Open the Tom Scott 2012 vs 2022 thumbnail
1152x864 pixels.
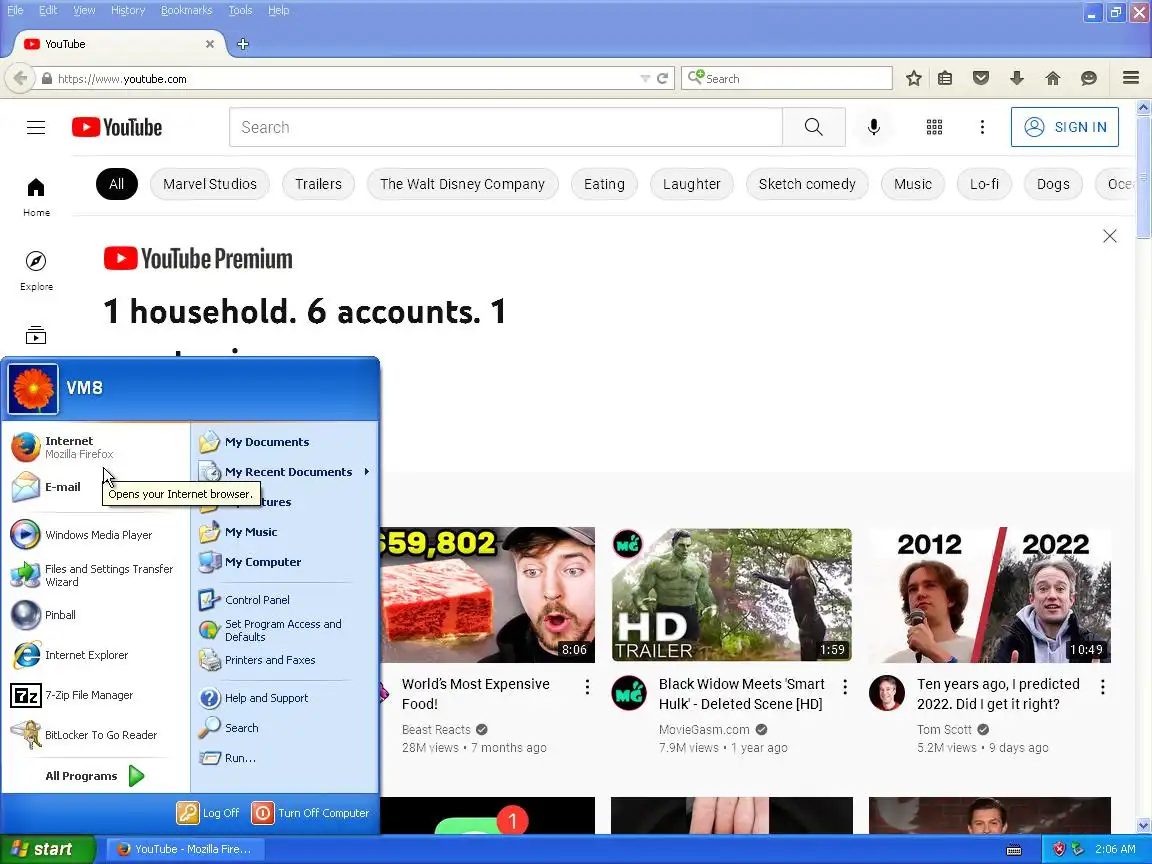pos(989,594)
